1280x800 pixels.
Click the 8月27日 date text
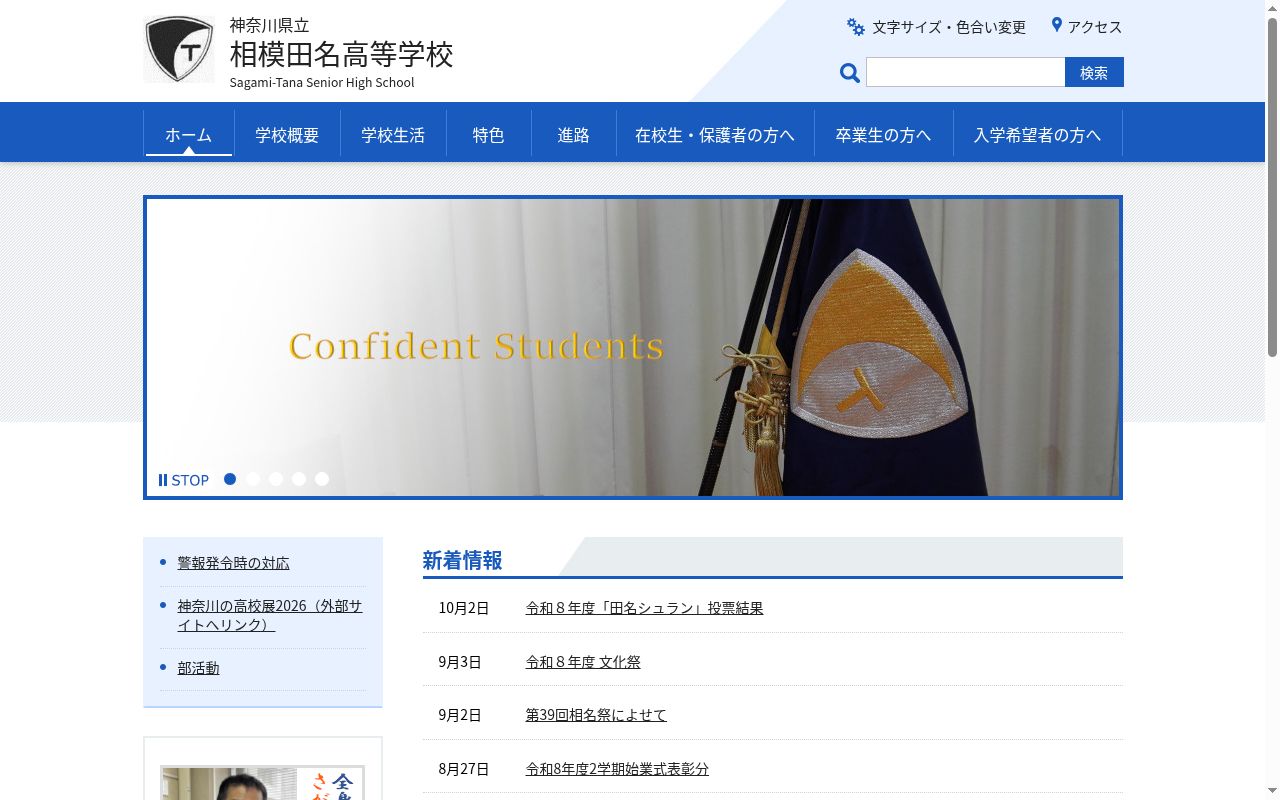coord(464,769)
